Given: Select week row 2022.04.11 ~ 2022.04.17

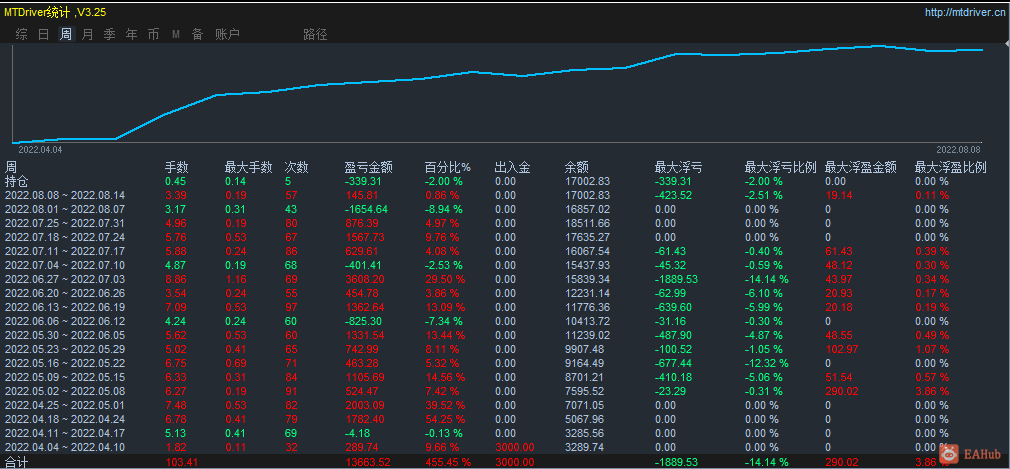Looking at the screenshot, I should tap(64, 433).
